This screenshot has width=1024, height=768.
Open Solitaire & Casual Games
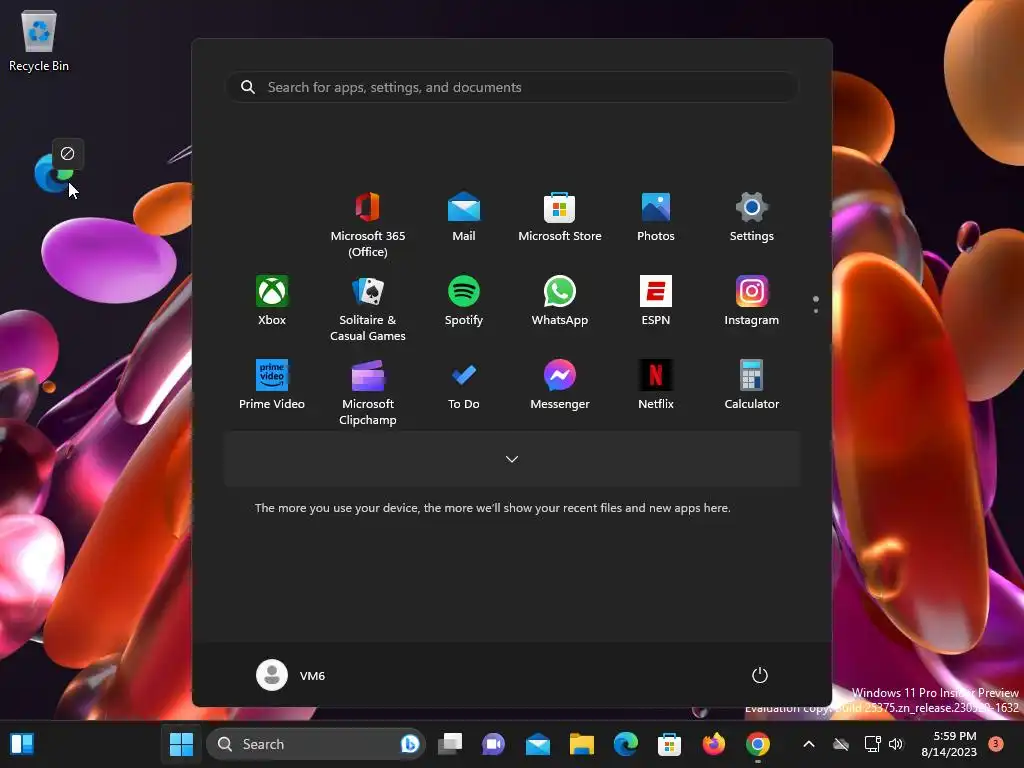point(368,308)
